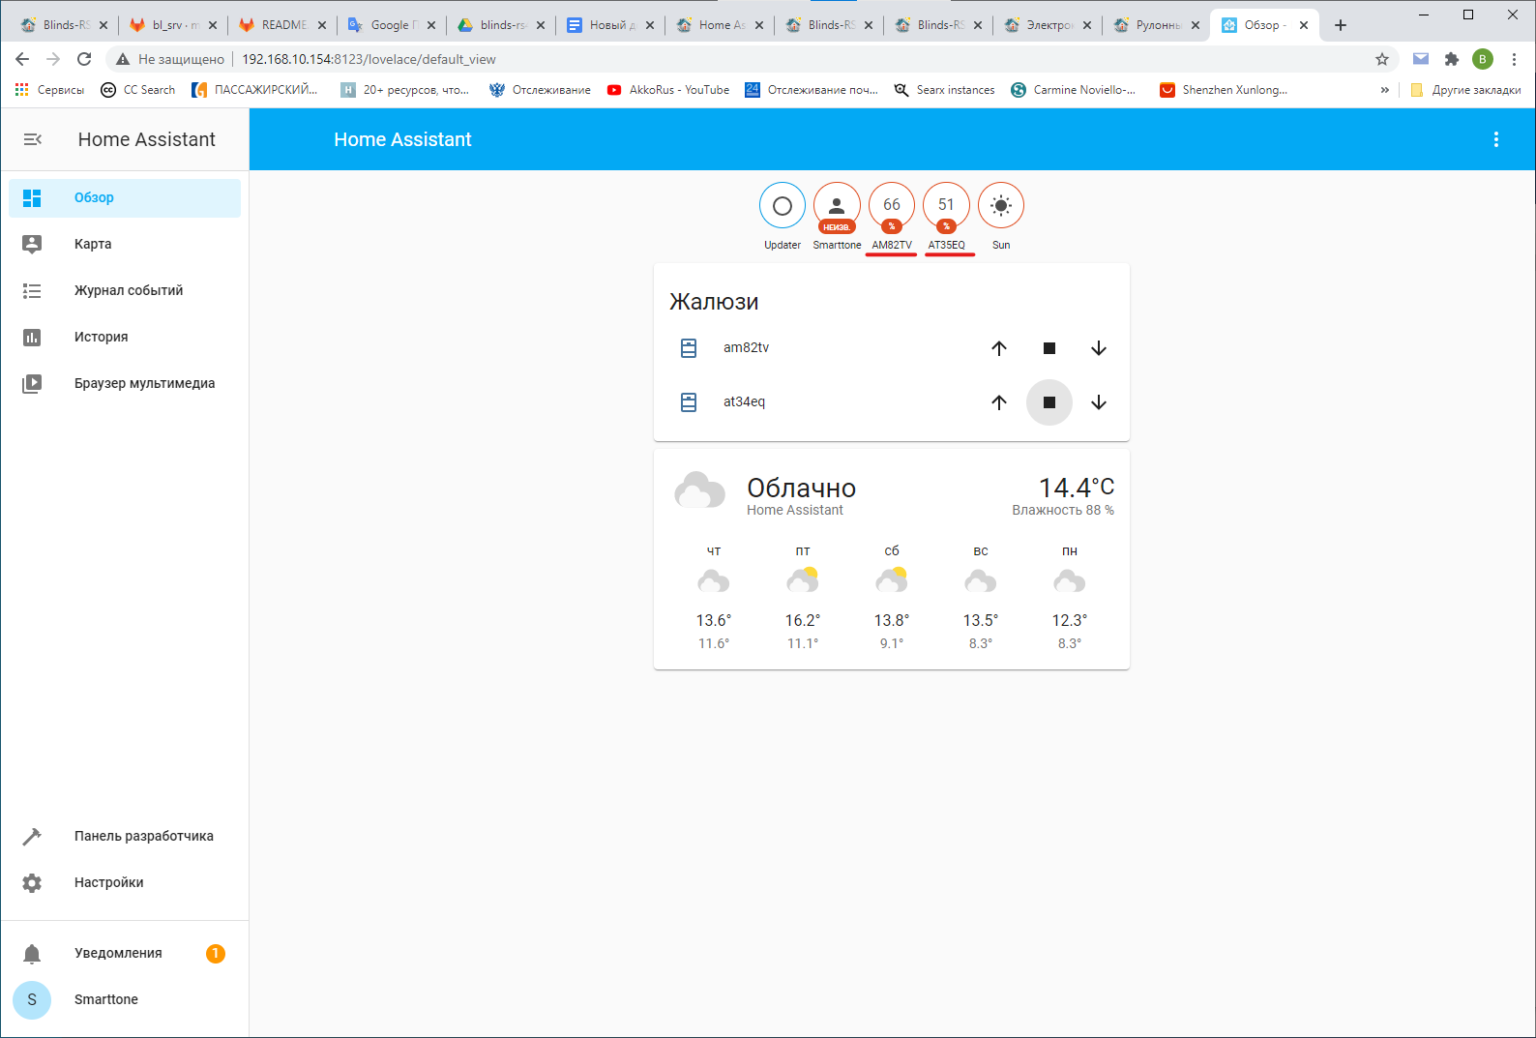
Task: Close the Обзор browser tab
Action: 1304,25
